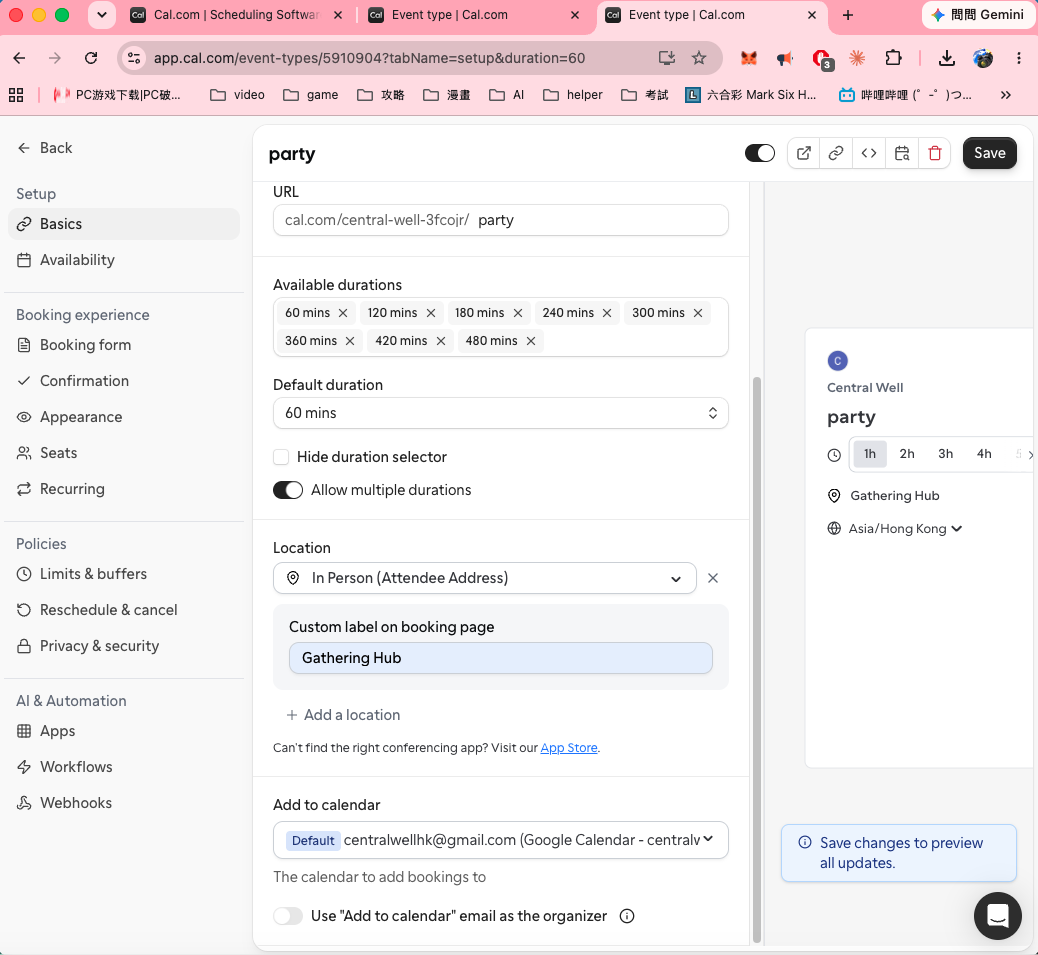The image size is (1038, 955).
Task: Disable Allow multiple durations
Action: (288, 490)
